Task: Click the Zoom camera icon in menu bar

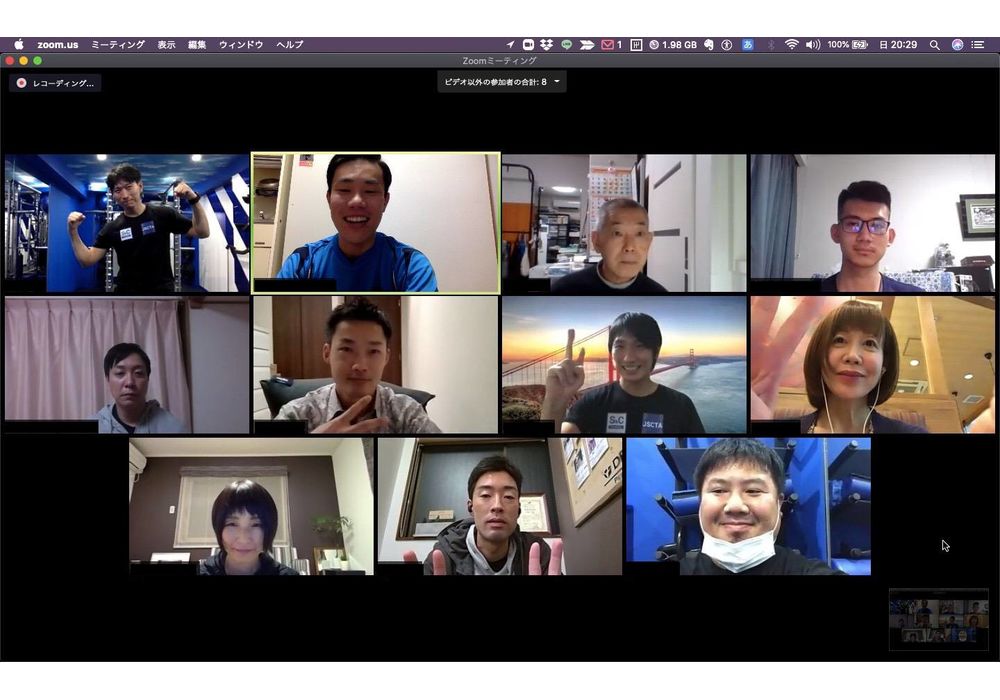Action: pos(528,45)
